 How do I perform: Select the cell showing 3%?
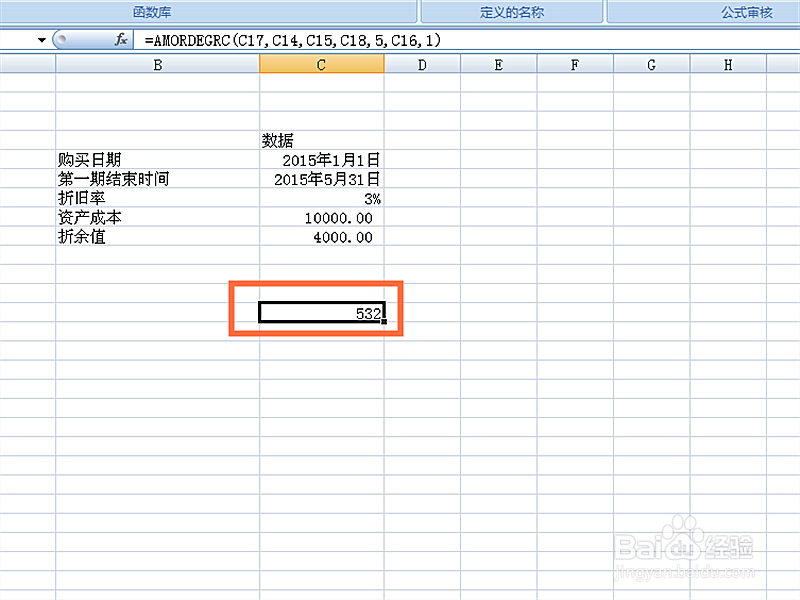[321, 198]
